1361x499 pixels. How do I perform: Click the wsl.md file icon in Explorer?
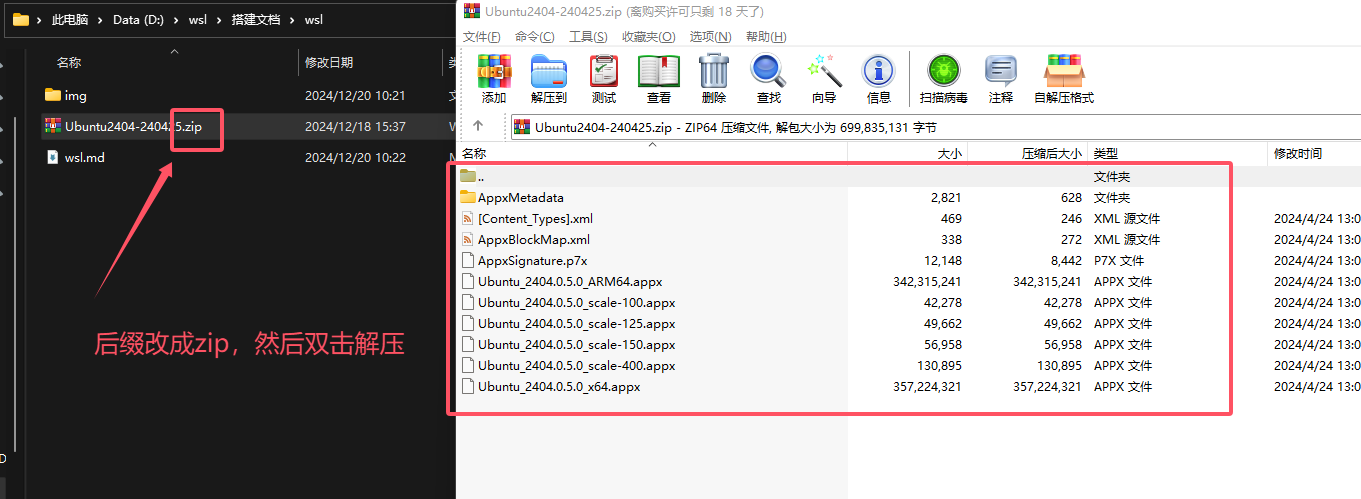coord(53,157)
